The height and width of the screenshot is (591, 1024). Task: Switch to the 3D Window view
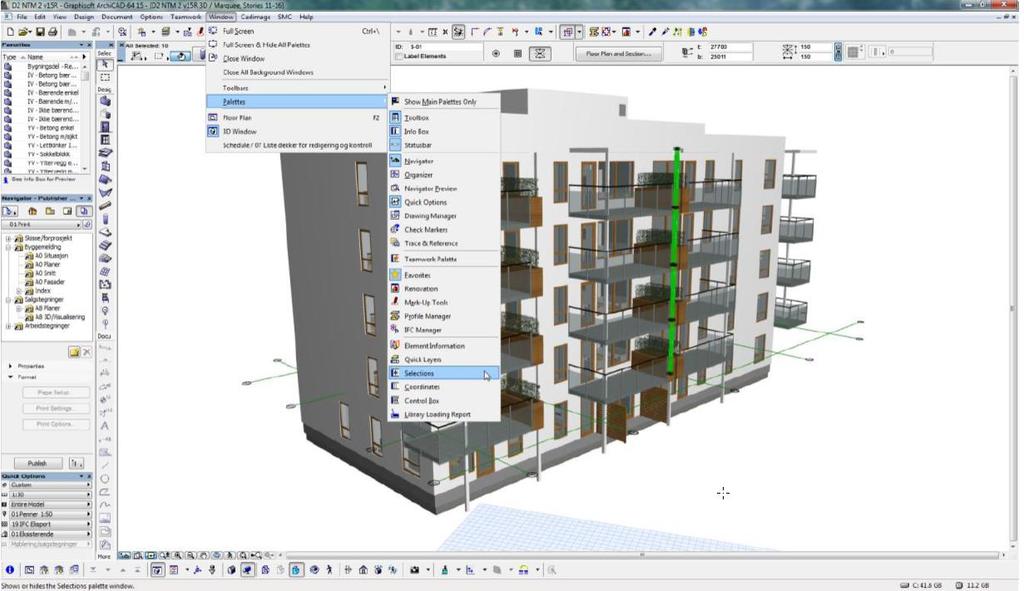[296, 131]
